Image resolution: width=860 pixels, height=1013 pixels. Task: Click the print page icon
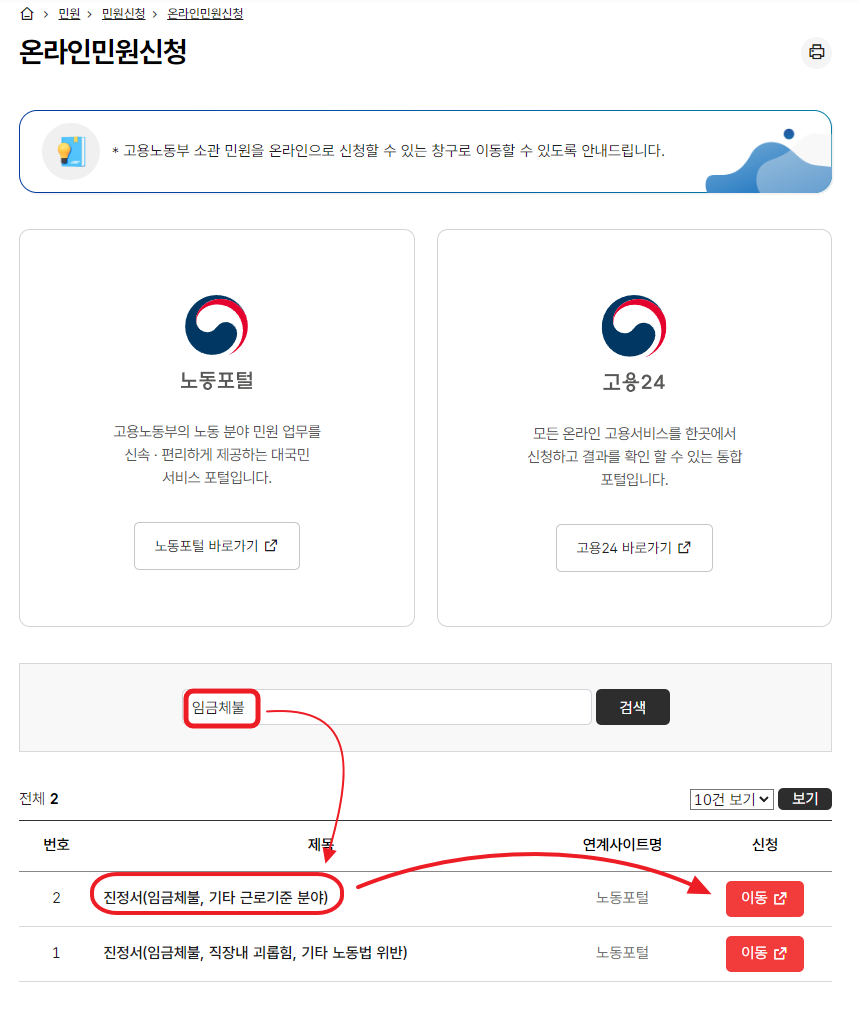(816, 52)
